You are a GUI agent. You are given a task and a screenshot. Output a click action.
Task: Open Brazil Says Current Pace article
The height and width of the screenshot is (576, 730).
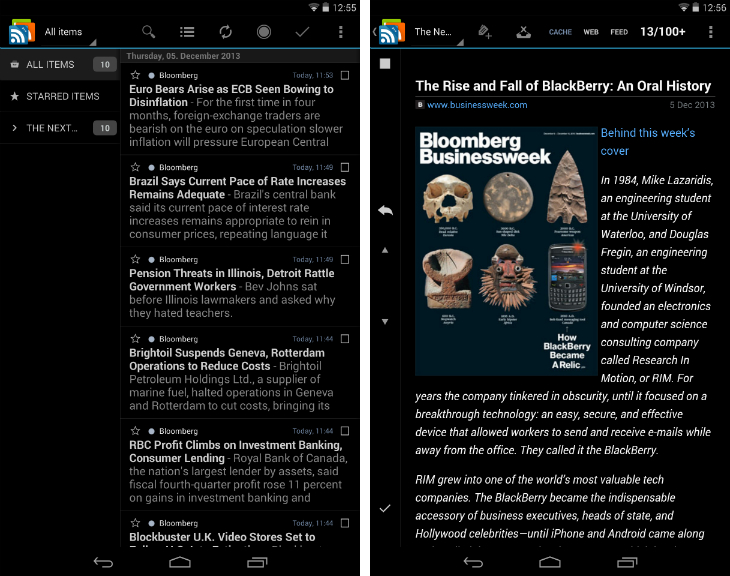click(240, 201)
